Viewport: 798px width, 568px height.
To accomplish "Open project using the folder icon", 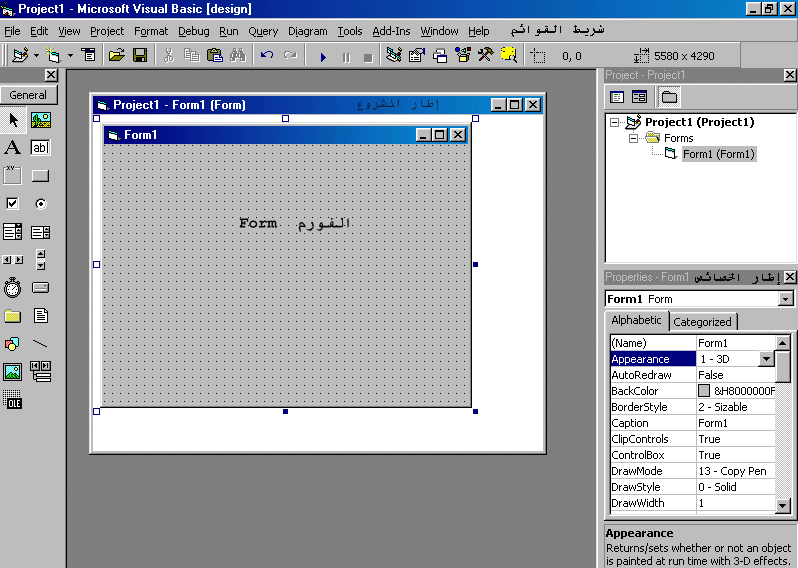I will (x=117, y=56).
